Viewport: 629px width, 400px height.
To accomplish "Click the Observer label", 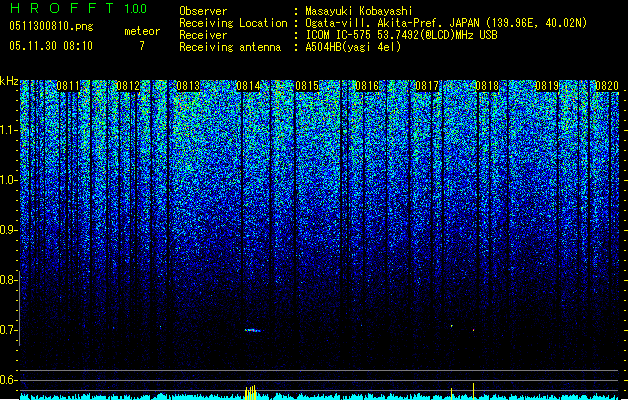I will (x=203, y=11).
